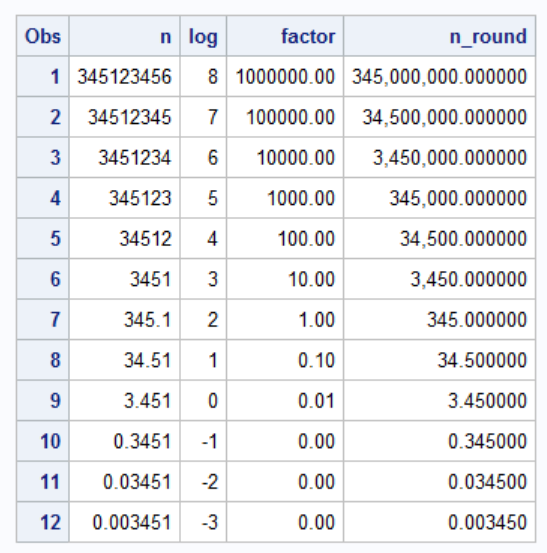Select the n cell showing 34.51
Viewport: 547px width, 553px height.
pos(124,360)
